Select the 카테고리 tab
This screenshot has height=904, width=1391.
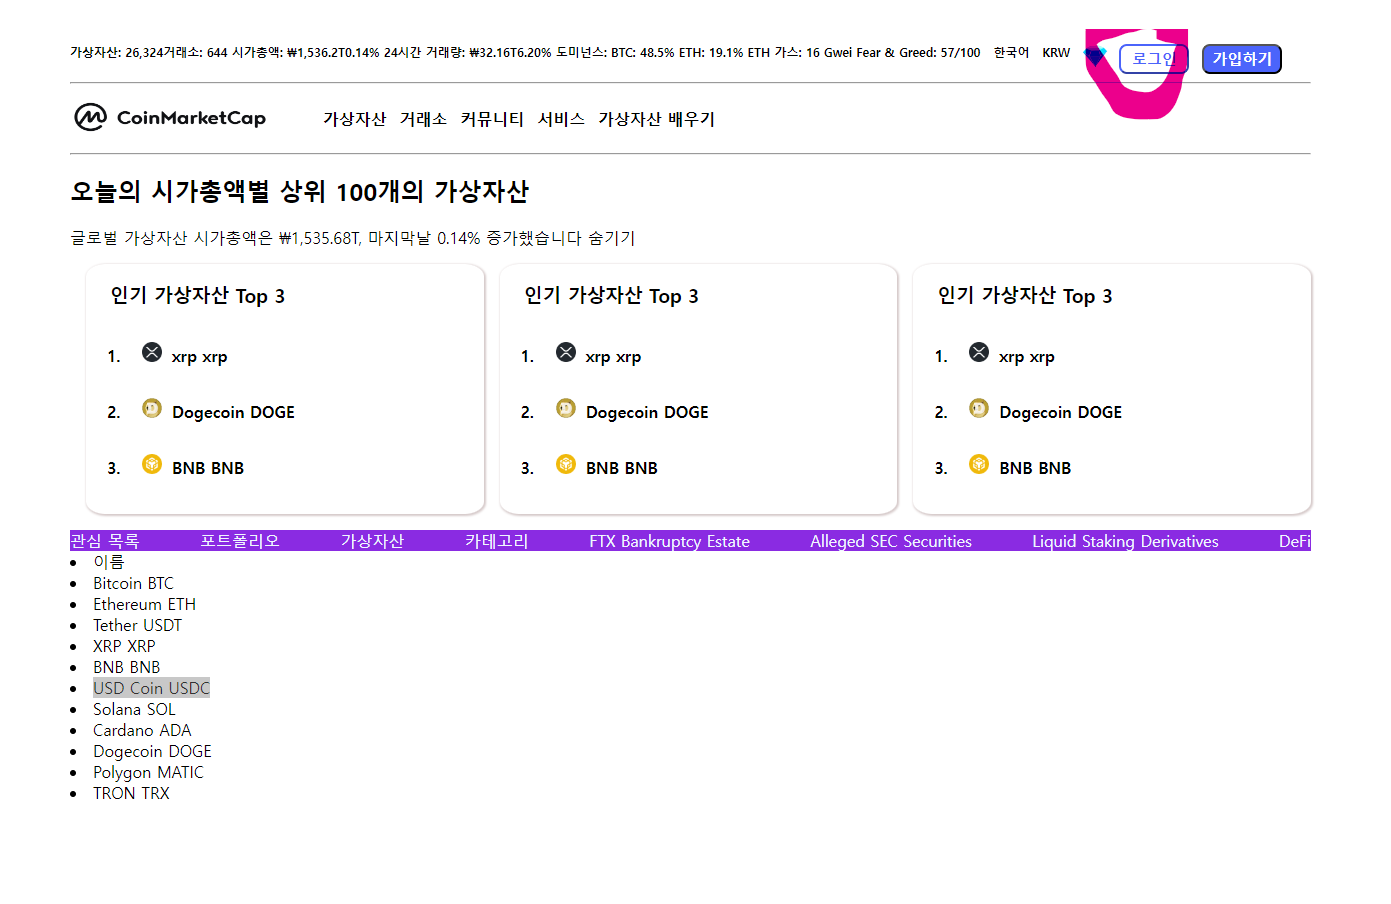[497, 541]
